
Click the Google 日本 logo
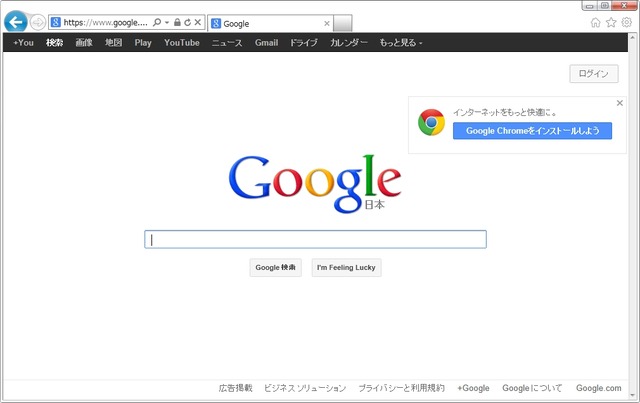(315, 183)
